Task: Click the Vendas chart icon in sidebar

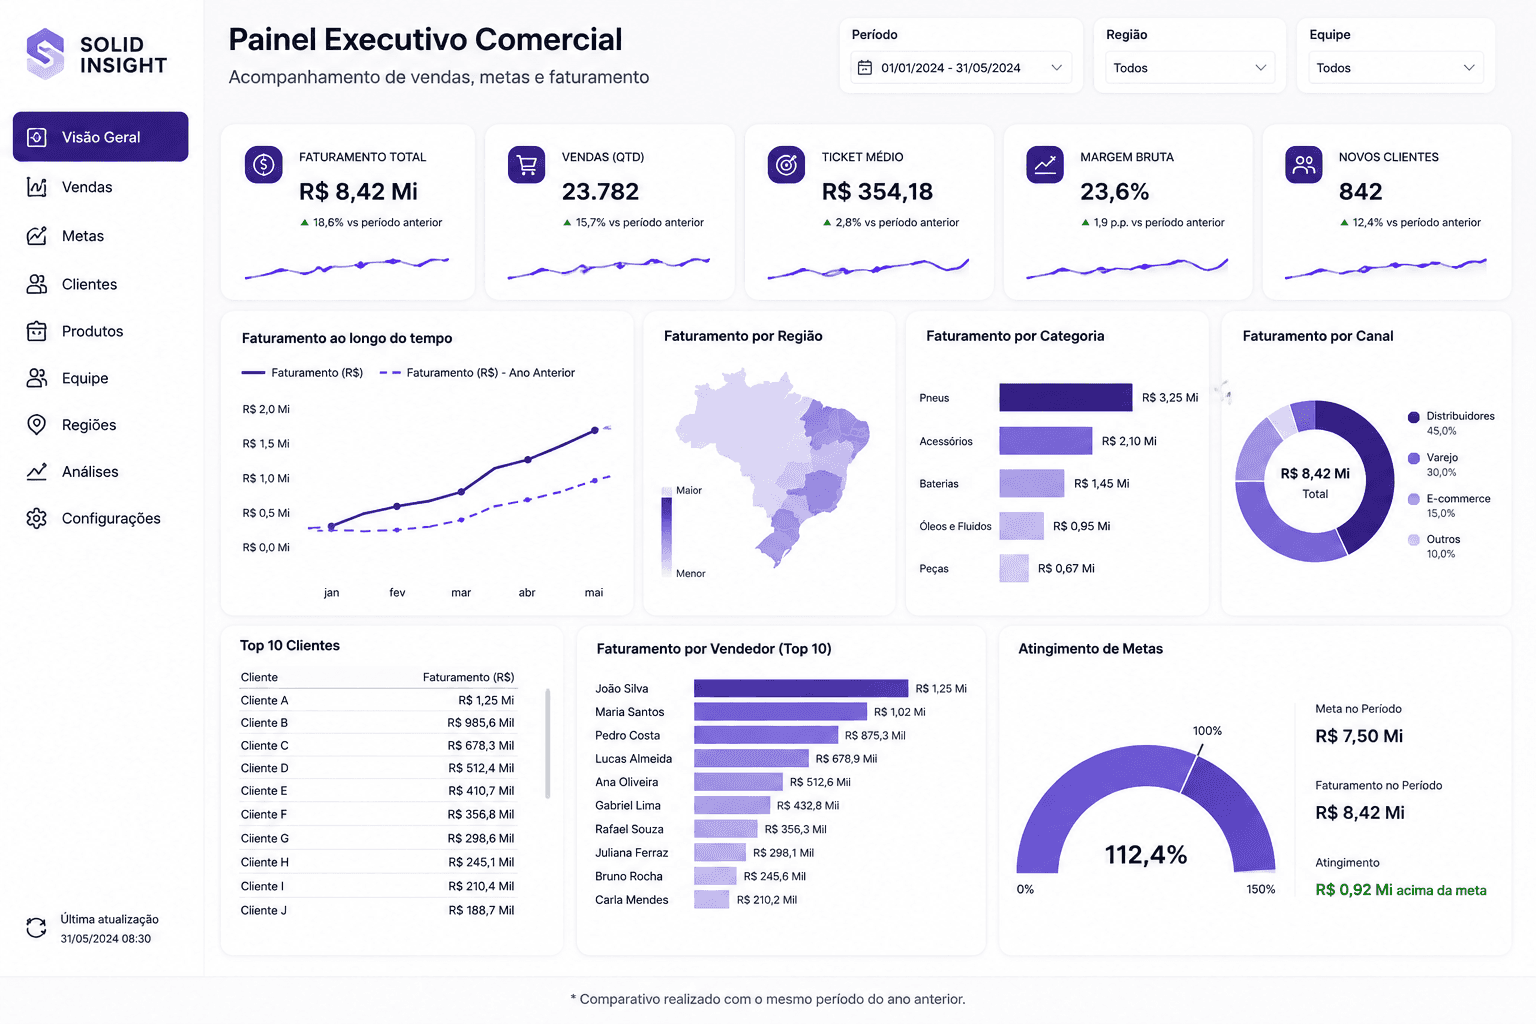Action: (37, 187)
